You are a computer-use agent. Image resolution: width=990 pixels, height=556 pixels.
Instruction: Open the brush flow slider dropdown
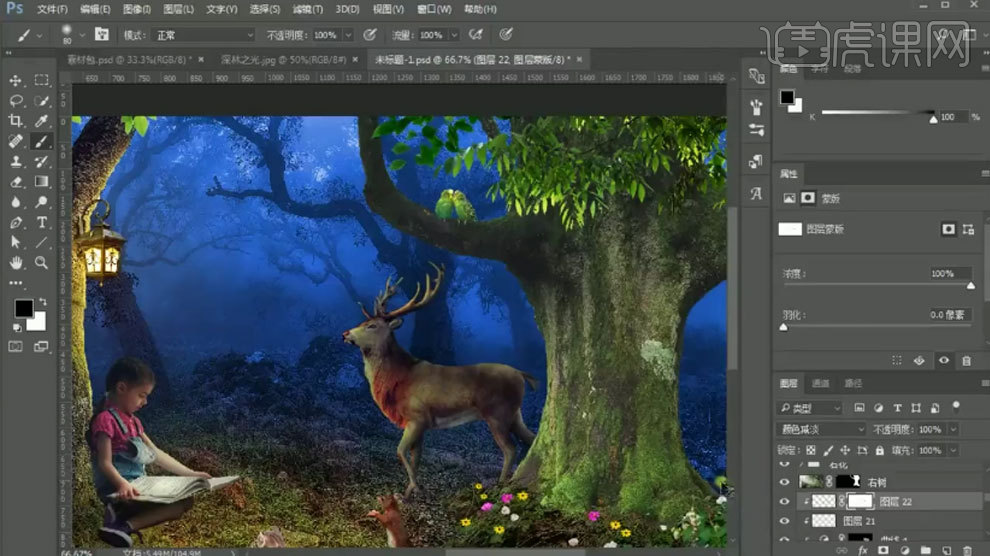coord(453,35)
